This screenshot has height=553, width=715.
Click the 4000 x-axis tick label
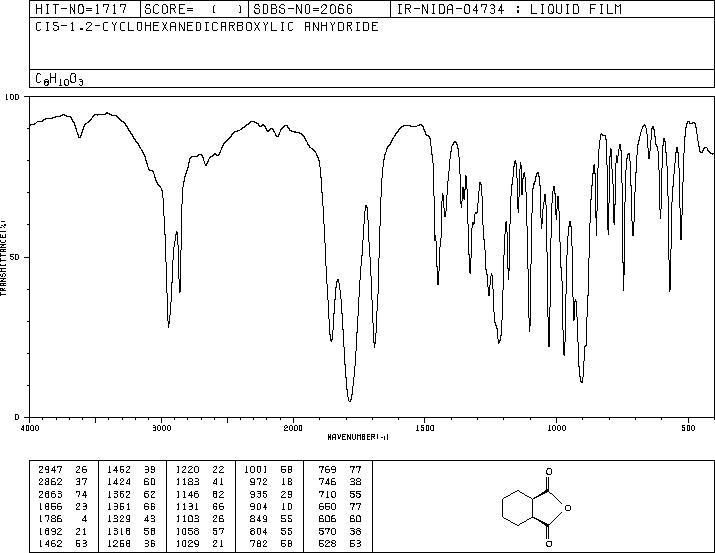click(x=31, y=428)
